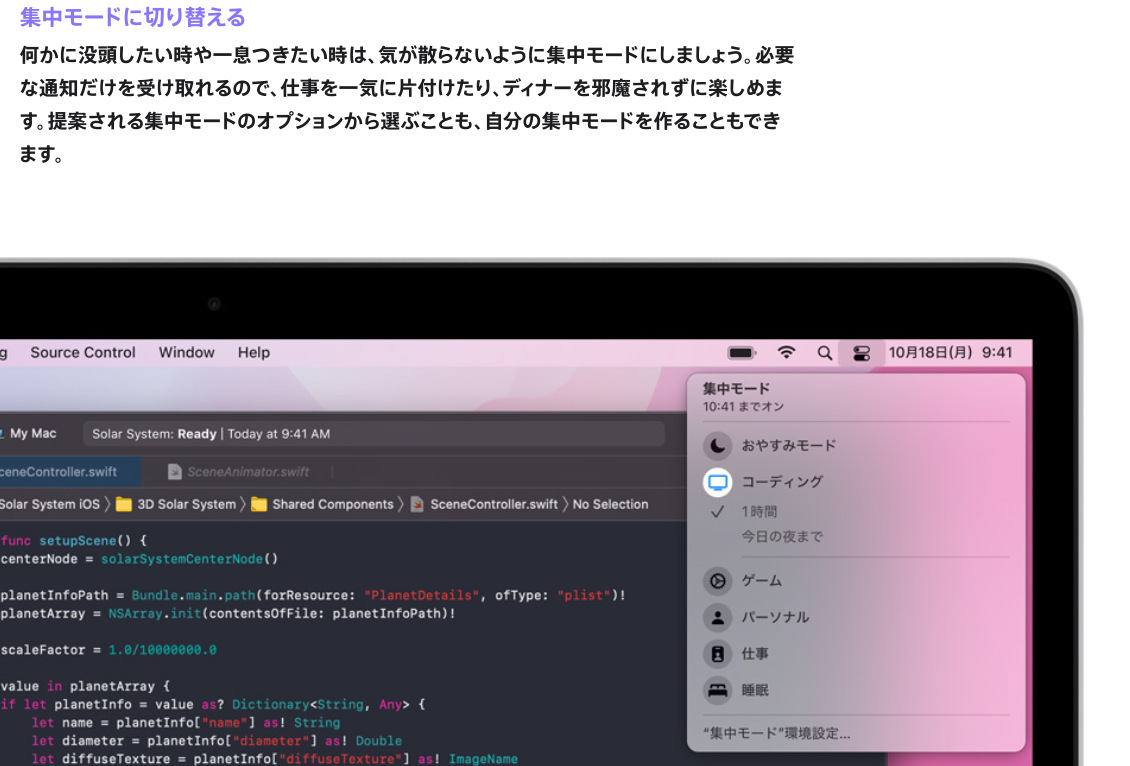Switch to the SceneController.swift tab
This screenshot has height=766, width=1130.
click(x=70, y=472)
